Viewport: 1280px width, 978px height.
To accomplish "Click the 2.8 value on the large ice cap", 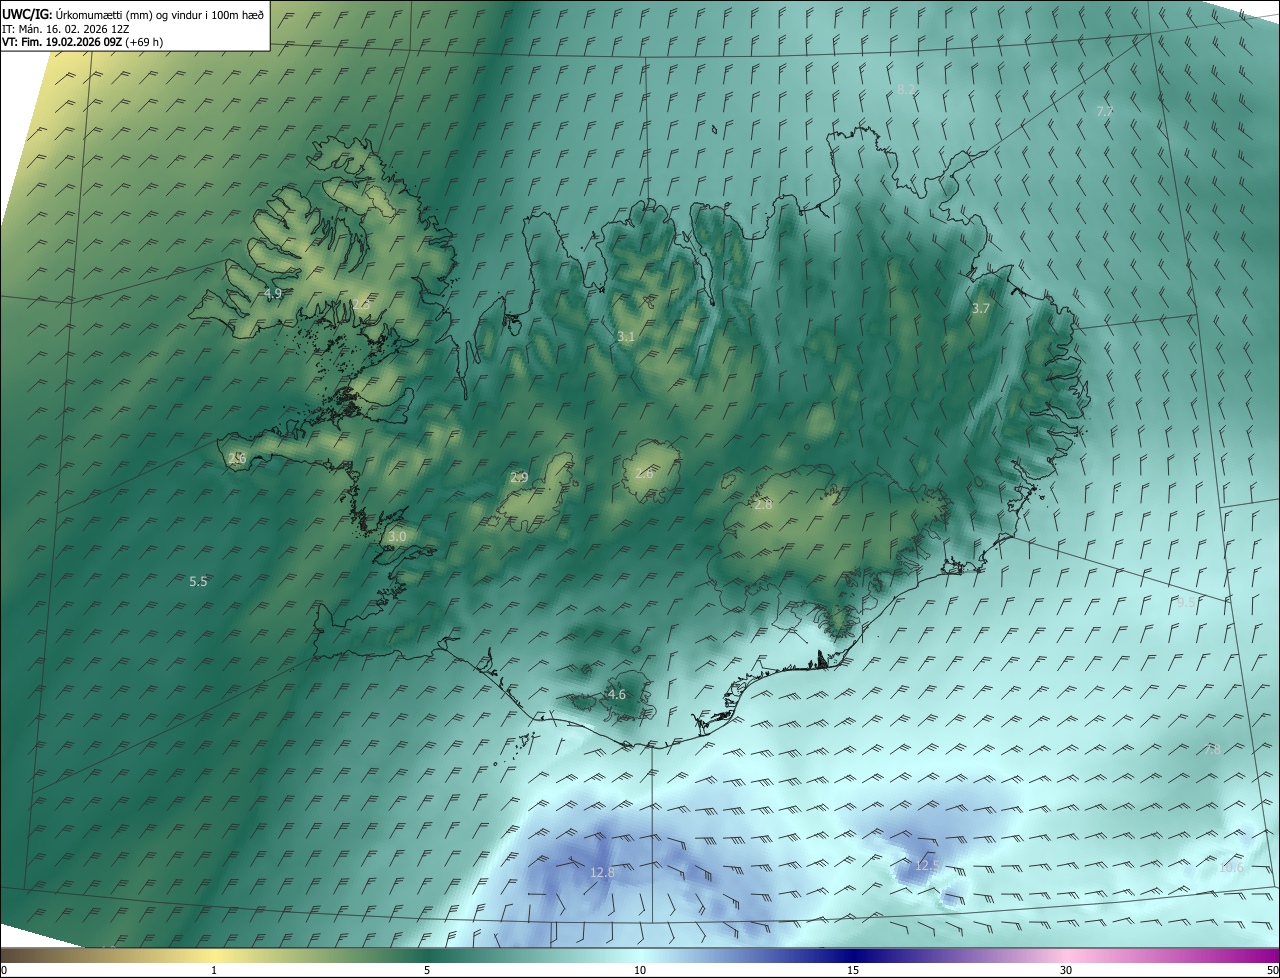I will (763, 505).
